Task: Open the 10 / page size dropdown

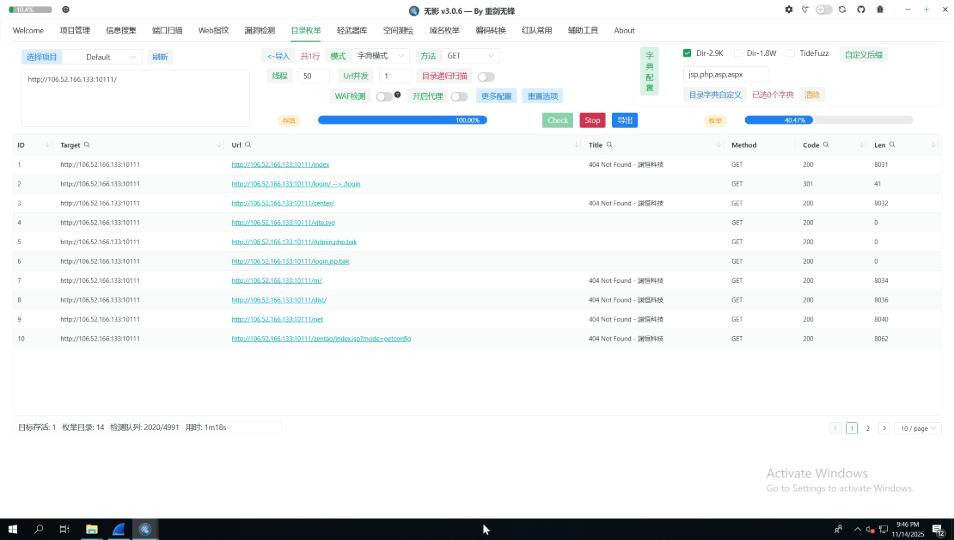Action: pyautogui.click(x=918, y=428)
